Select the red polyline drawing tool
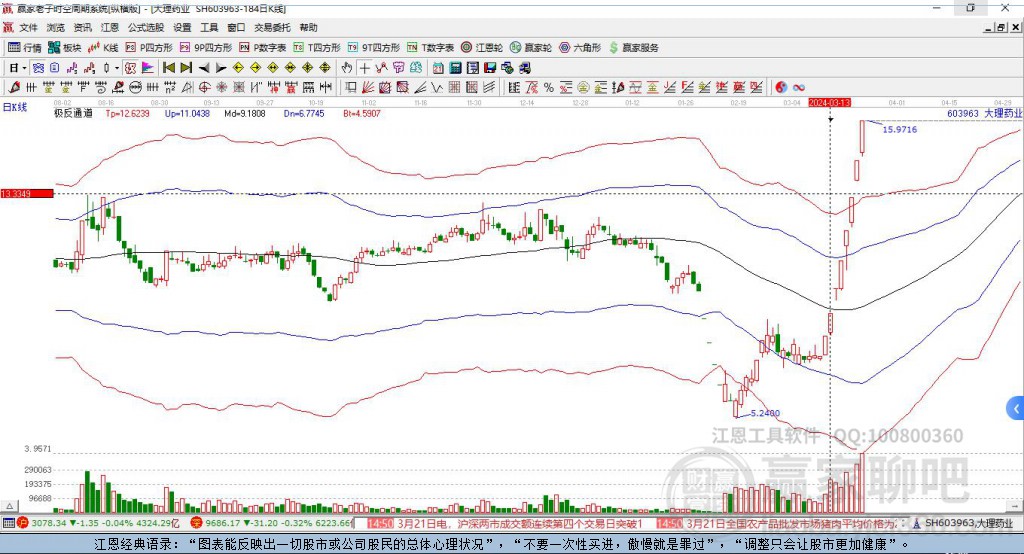The height and width of the screenshot is (554, 1024). click(381, 67)
